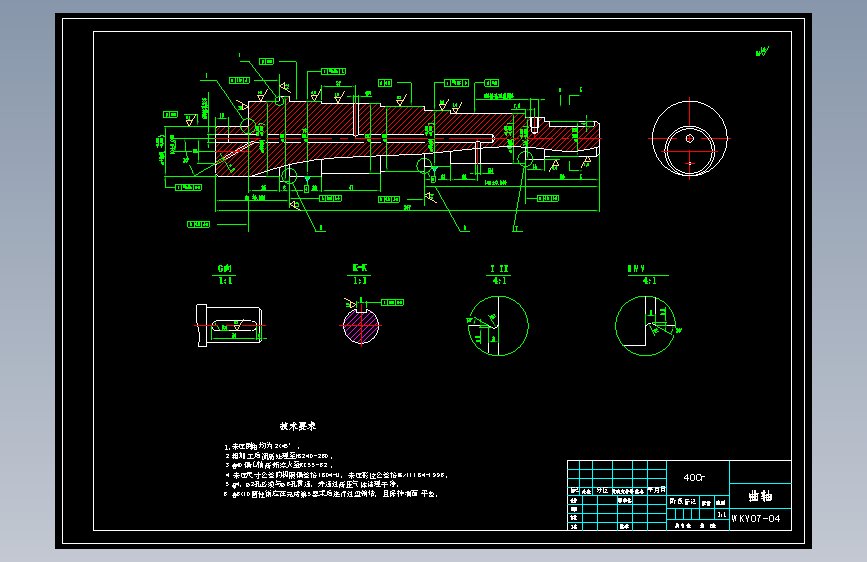The width and height of the screenshot is (867, 562).
Task: Click the last technical requirement line
Action: click(331, 494)
